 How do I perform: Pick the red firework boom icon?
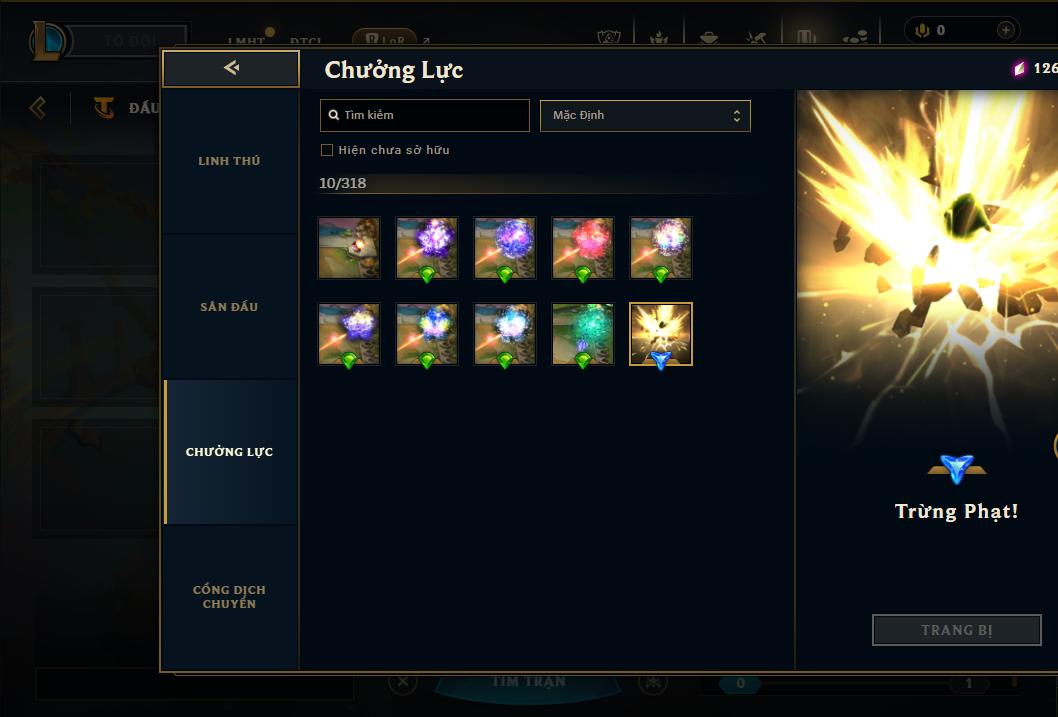(x=582, y=248)
